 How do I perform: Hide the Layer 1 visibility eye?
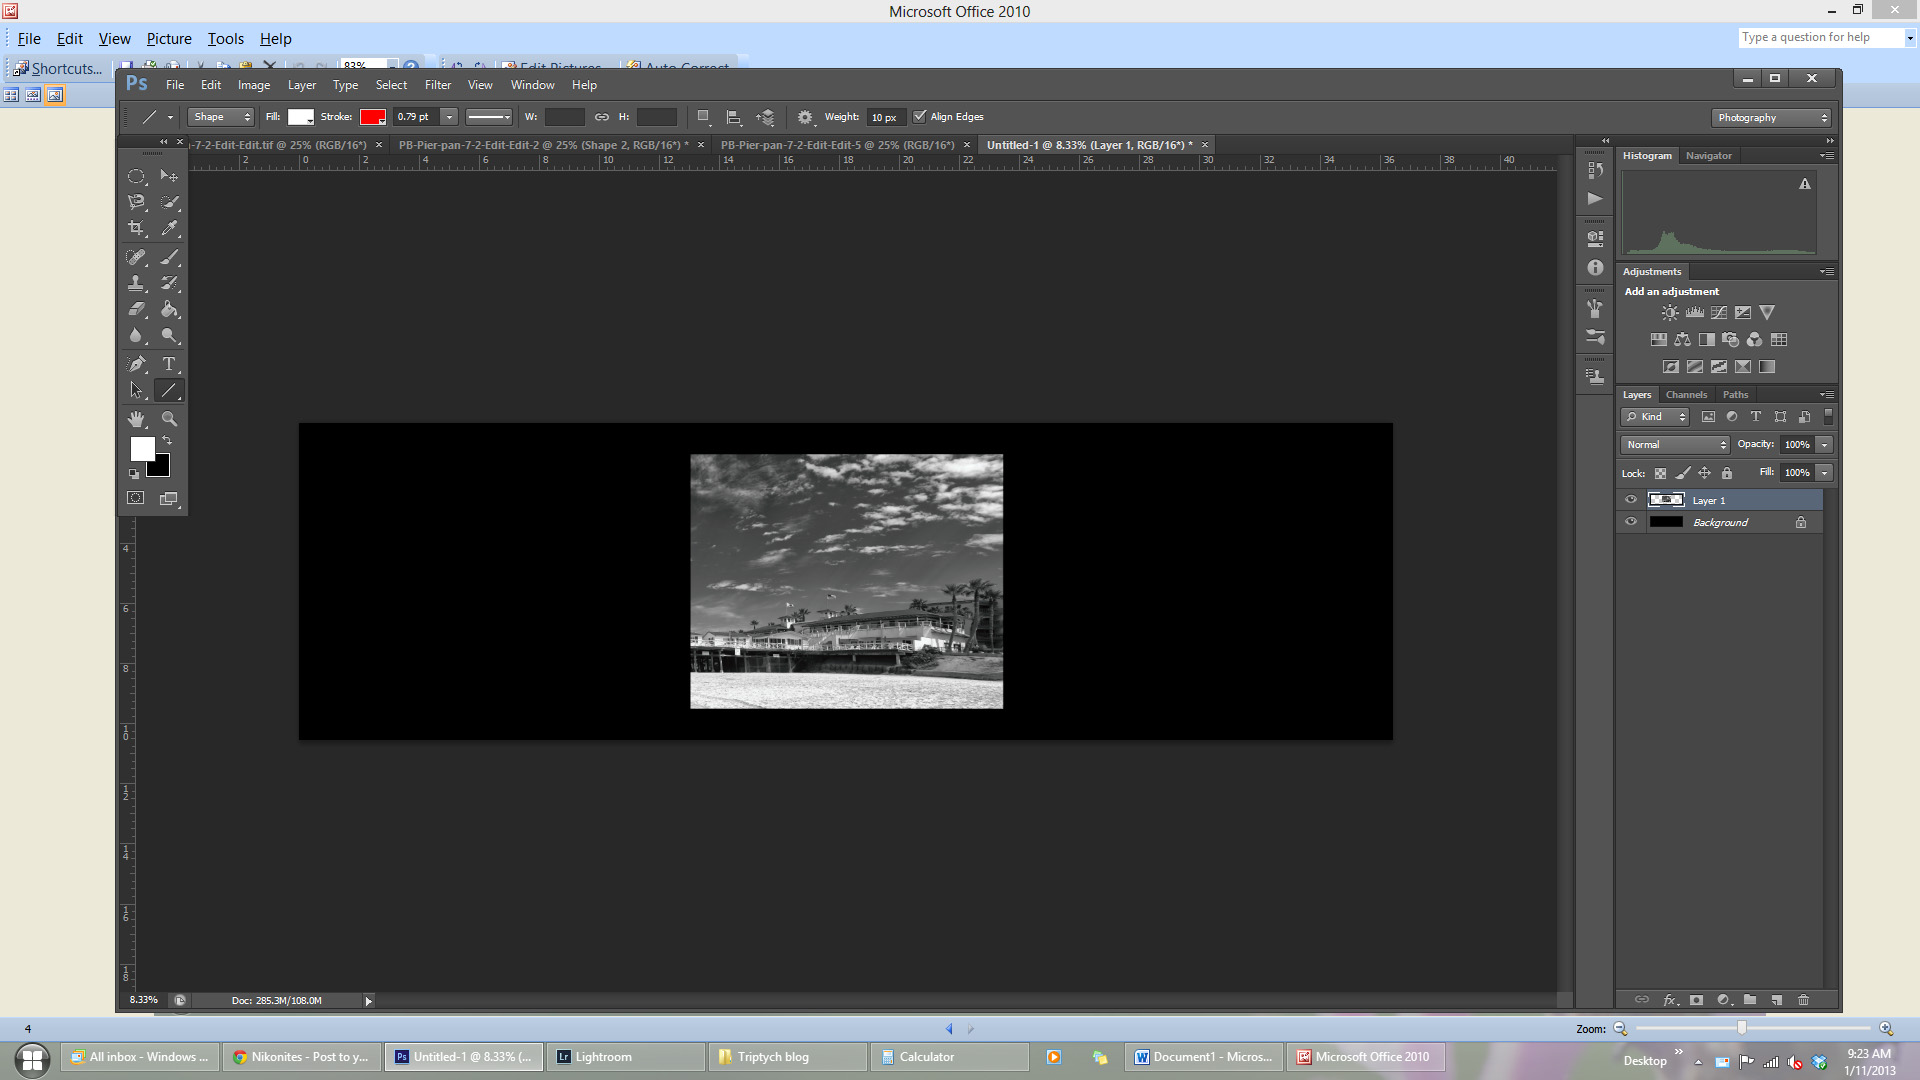click(1631, 500)
